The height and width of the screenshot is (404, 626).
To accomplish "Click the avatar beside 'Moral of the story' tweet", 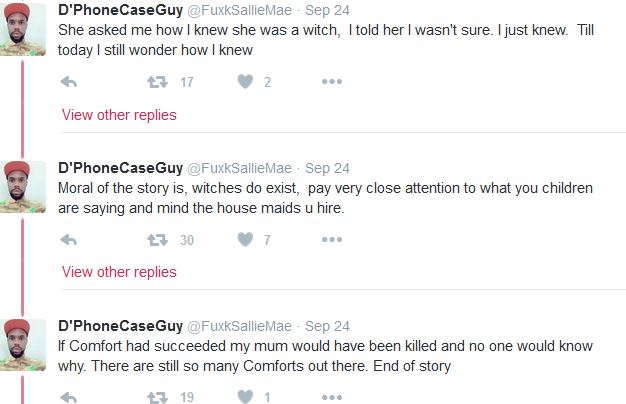I will click(x=22, y=186).
